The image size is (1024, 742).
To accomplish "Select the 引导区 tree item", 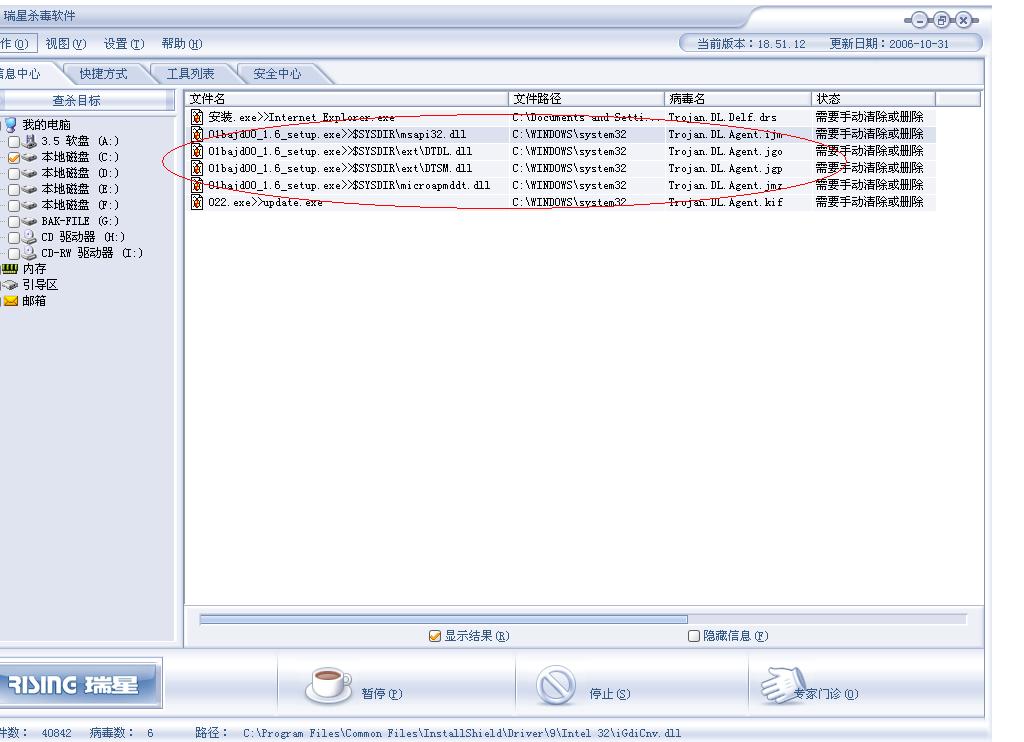I will click(x=40, y=285).
